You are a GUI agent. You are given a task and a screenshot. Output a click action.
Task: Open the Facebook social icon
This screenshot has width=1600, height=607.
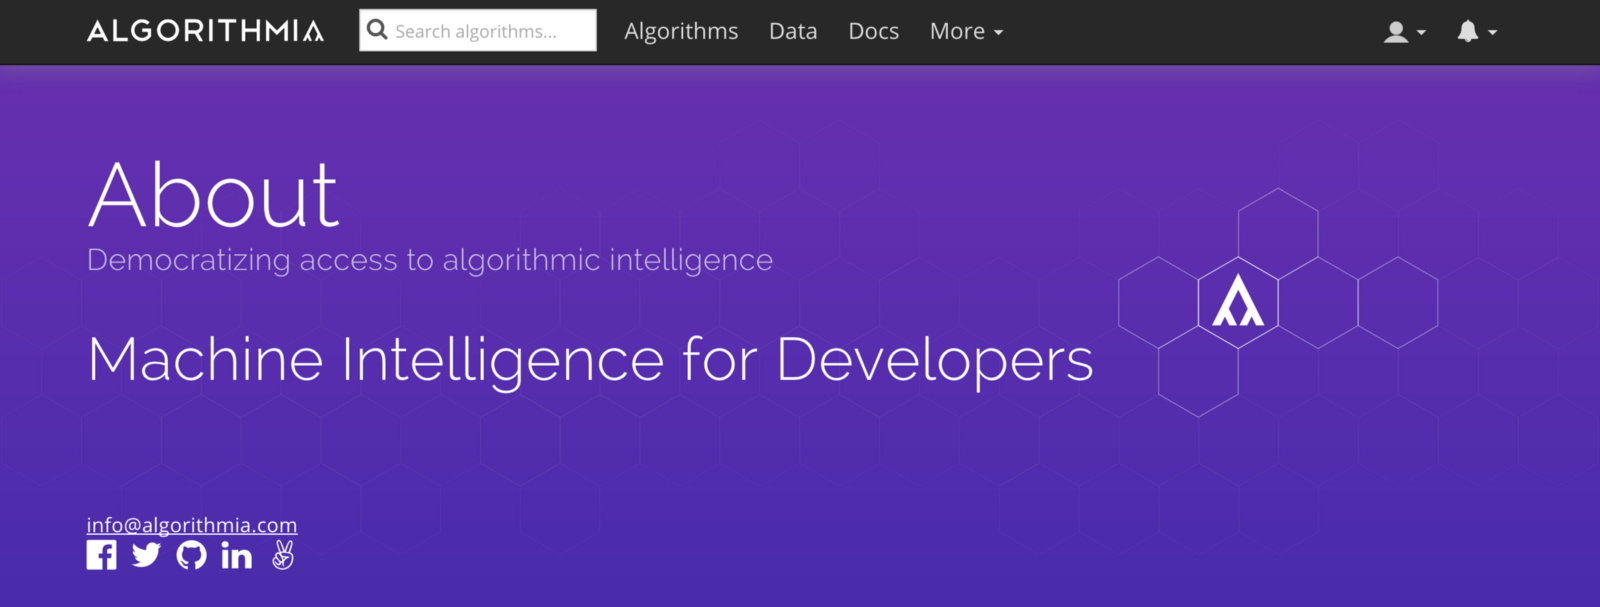101,555
